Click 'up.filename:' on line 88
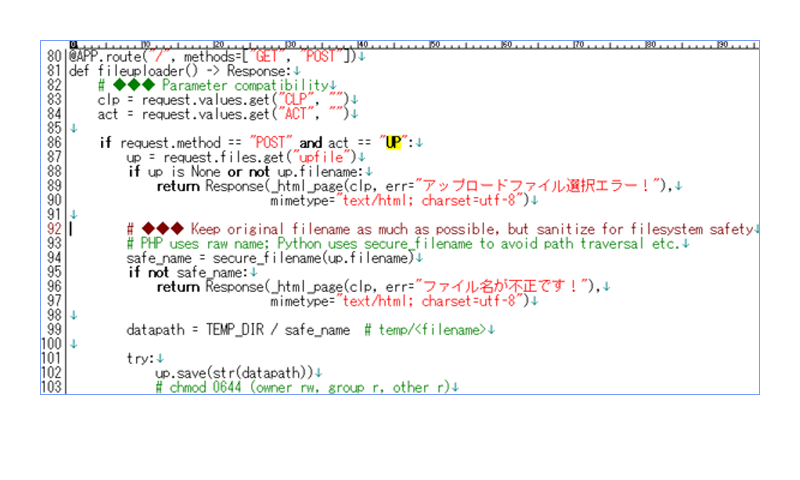Image resolution: width=800 pixels, height=480 pixels. tap(320, 171)
